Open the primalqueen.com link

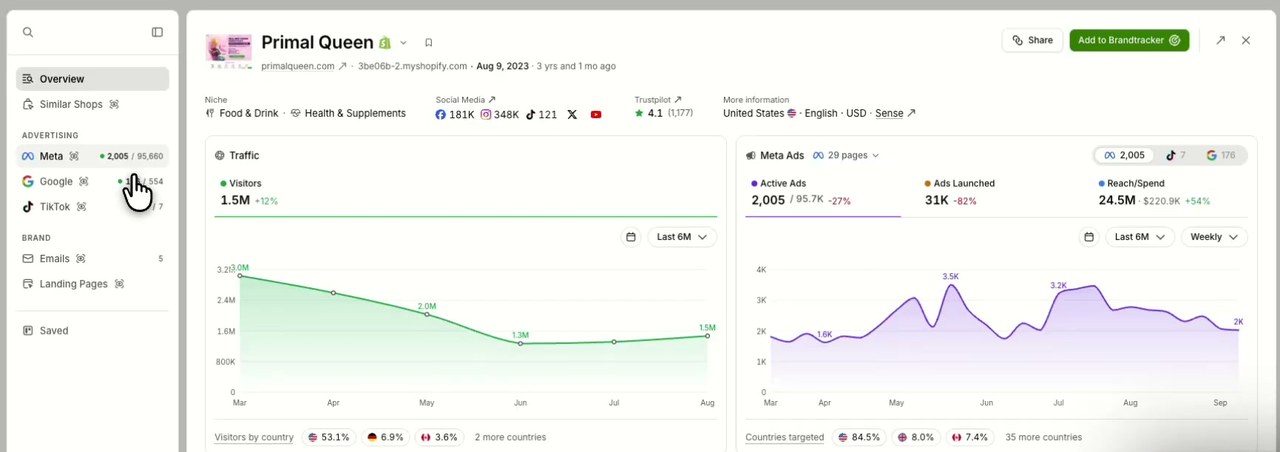[x=304, y=66]
